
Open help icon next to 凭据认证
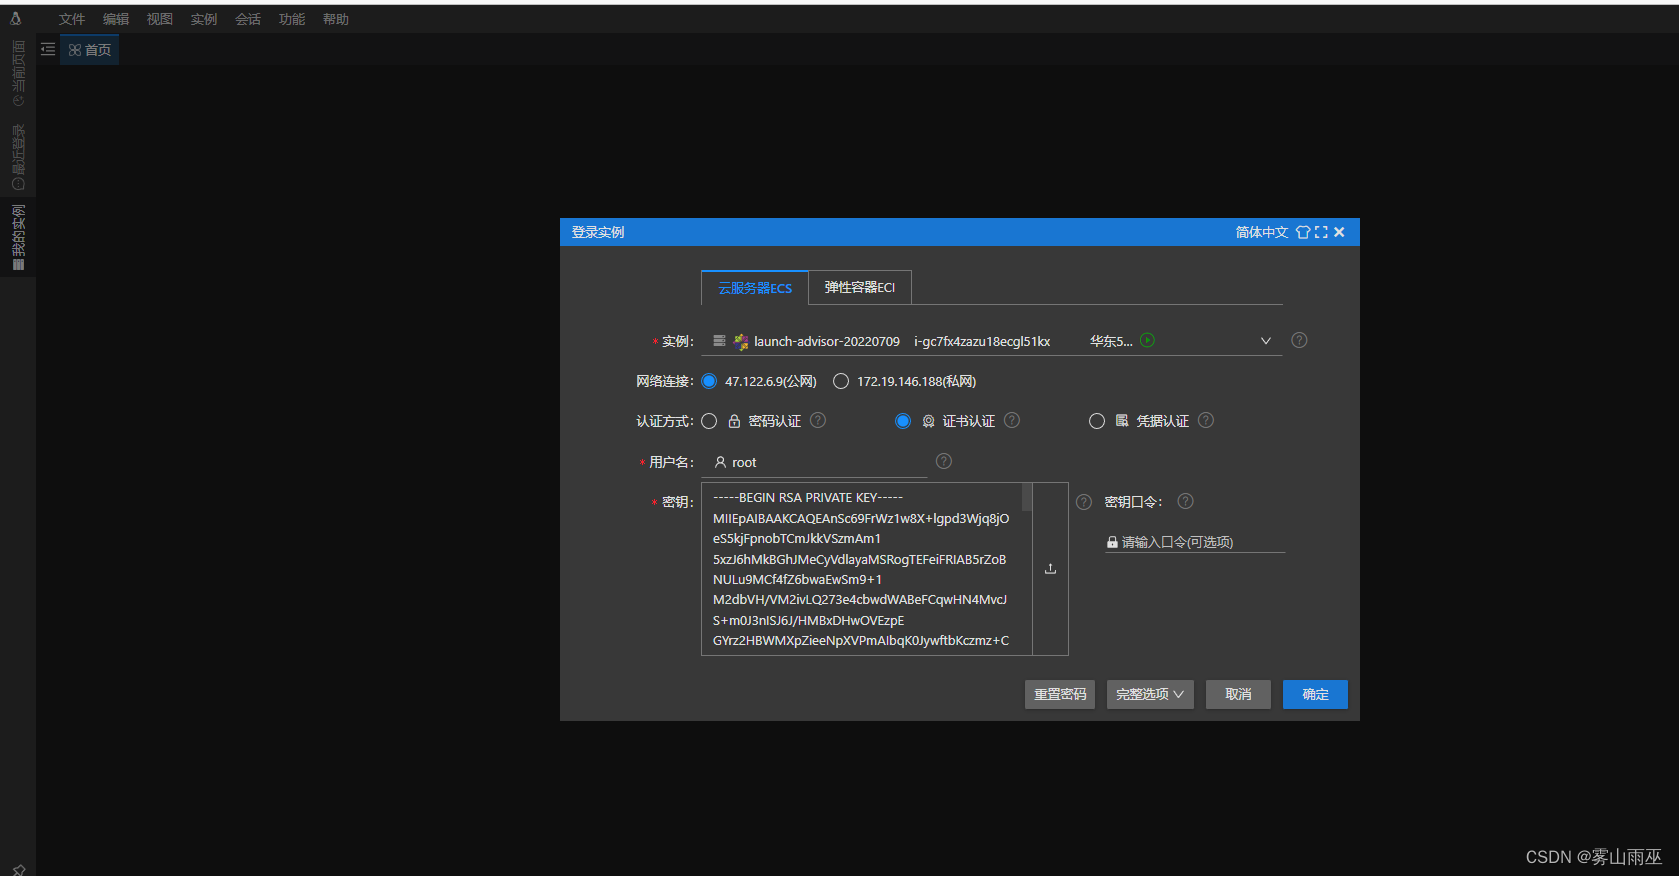1206,420
